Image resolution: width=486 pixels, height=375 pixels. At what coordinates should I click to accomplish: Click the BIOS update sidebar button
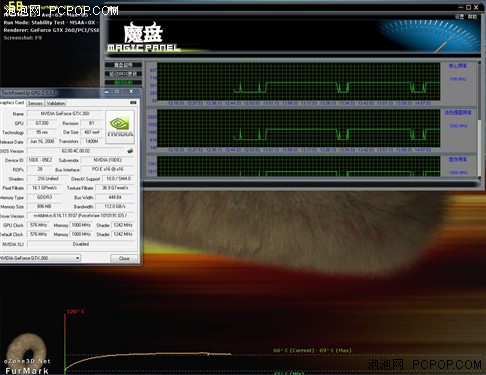[x=123, y=74]
